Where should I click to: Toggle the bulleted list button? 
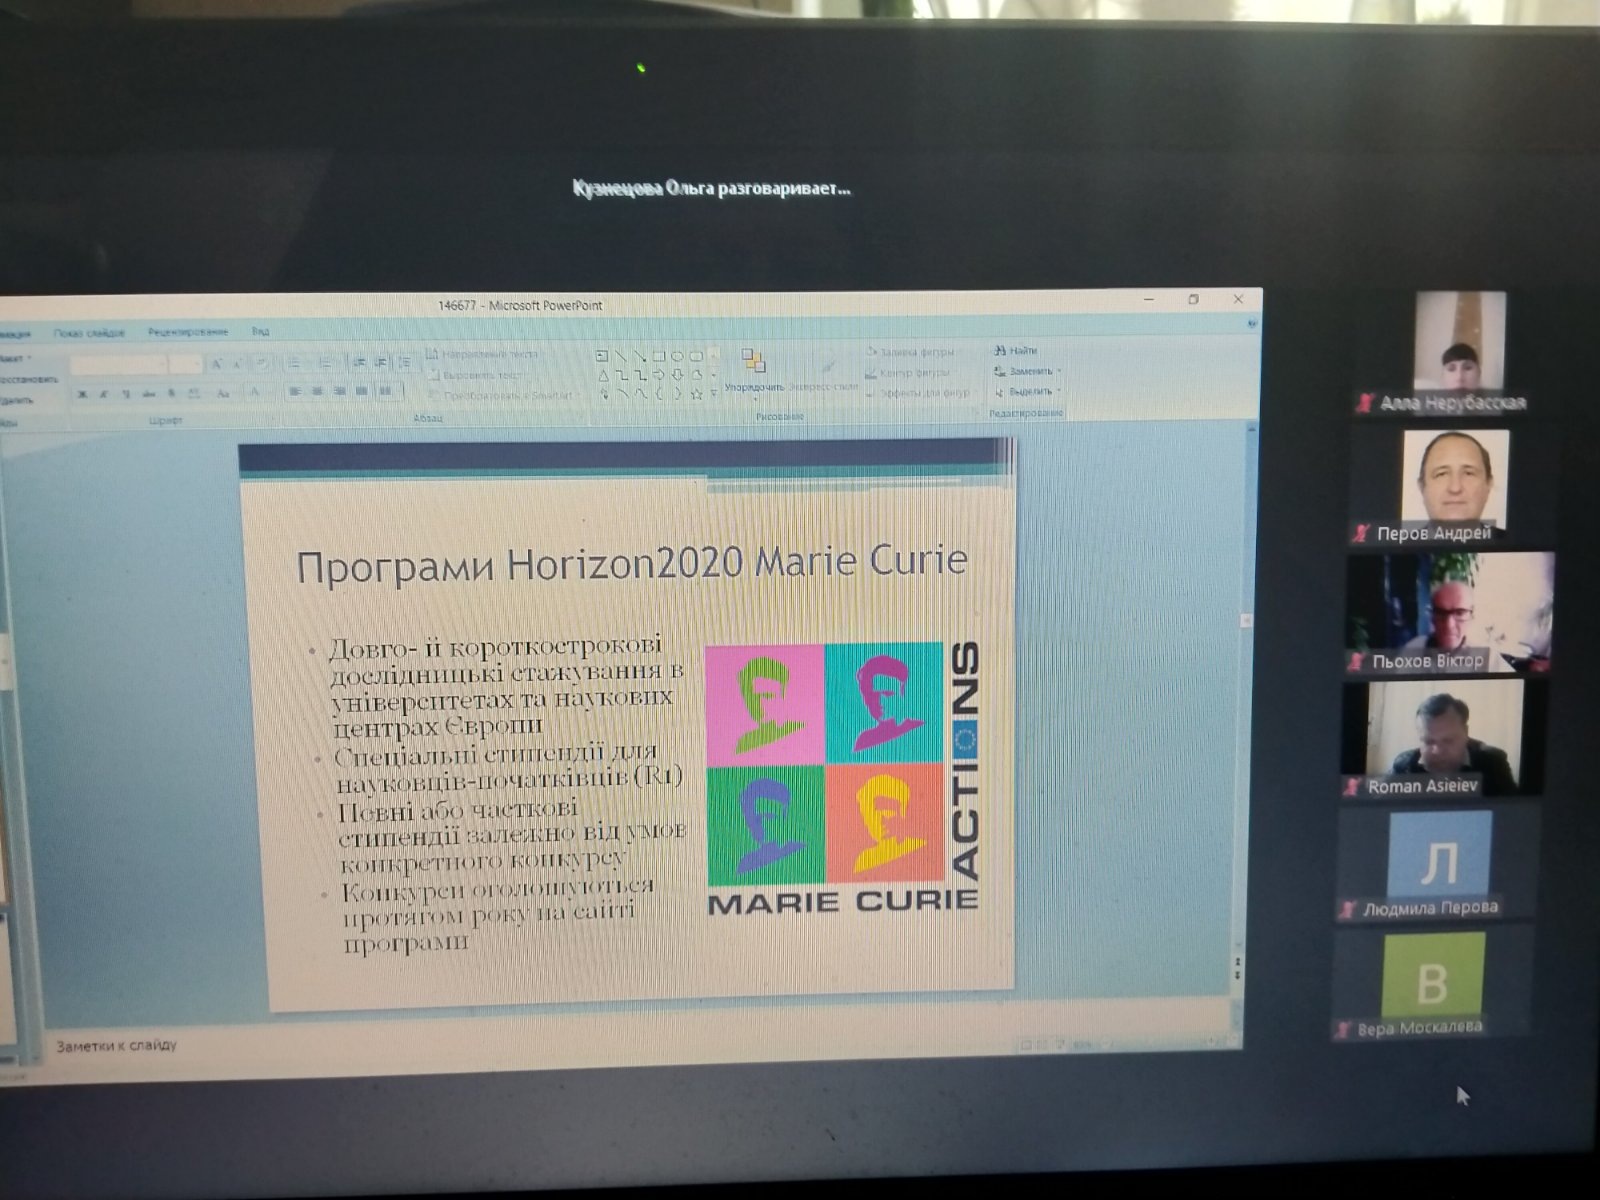294,363
